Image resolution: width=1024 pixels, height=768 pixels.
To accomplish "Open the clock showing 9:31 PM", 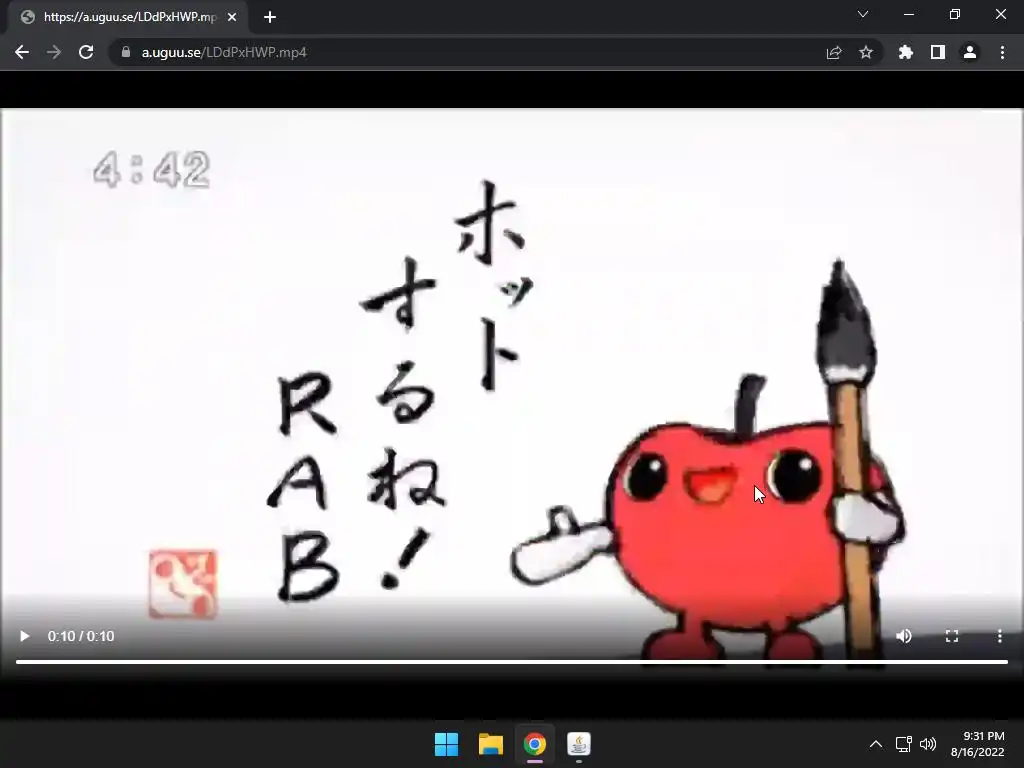I will point(978,744).
